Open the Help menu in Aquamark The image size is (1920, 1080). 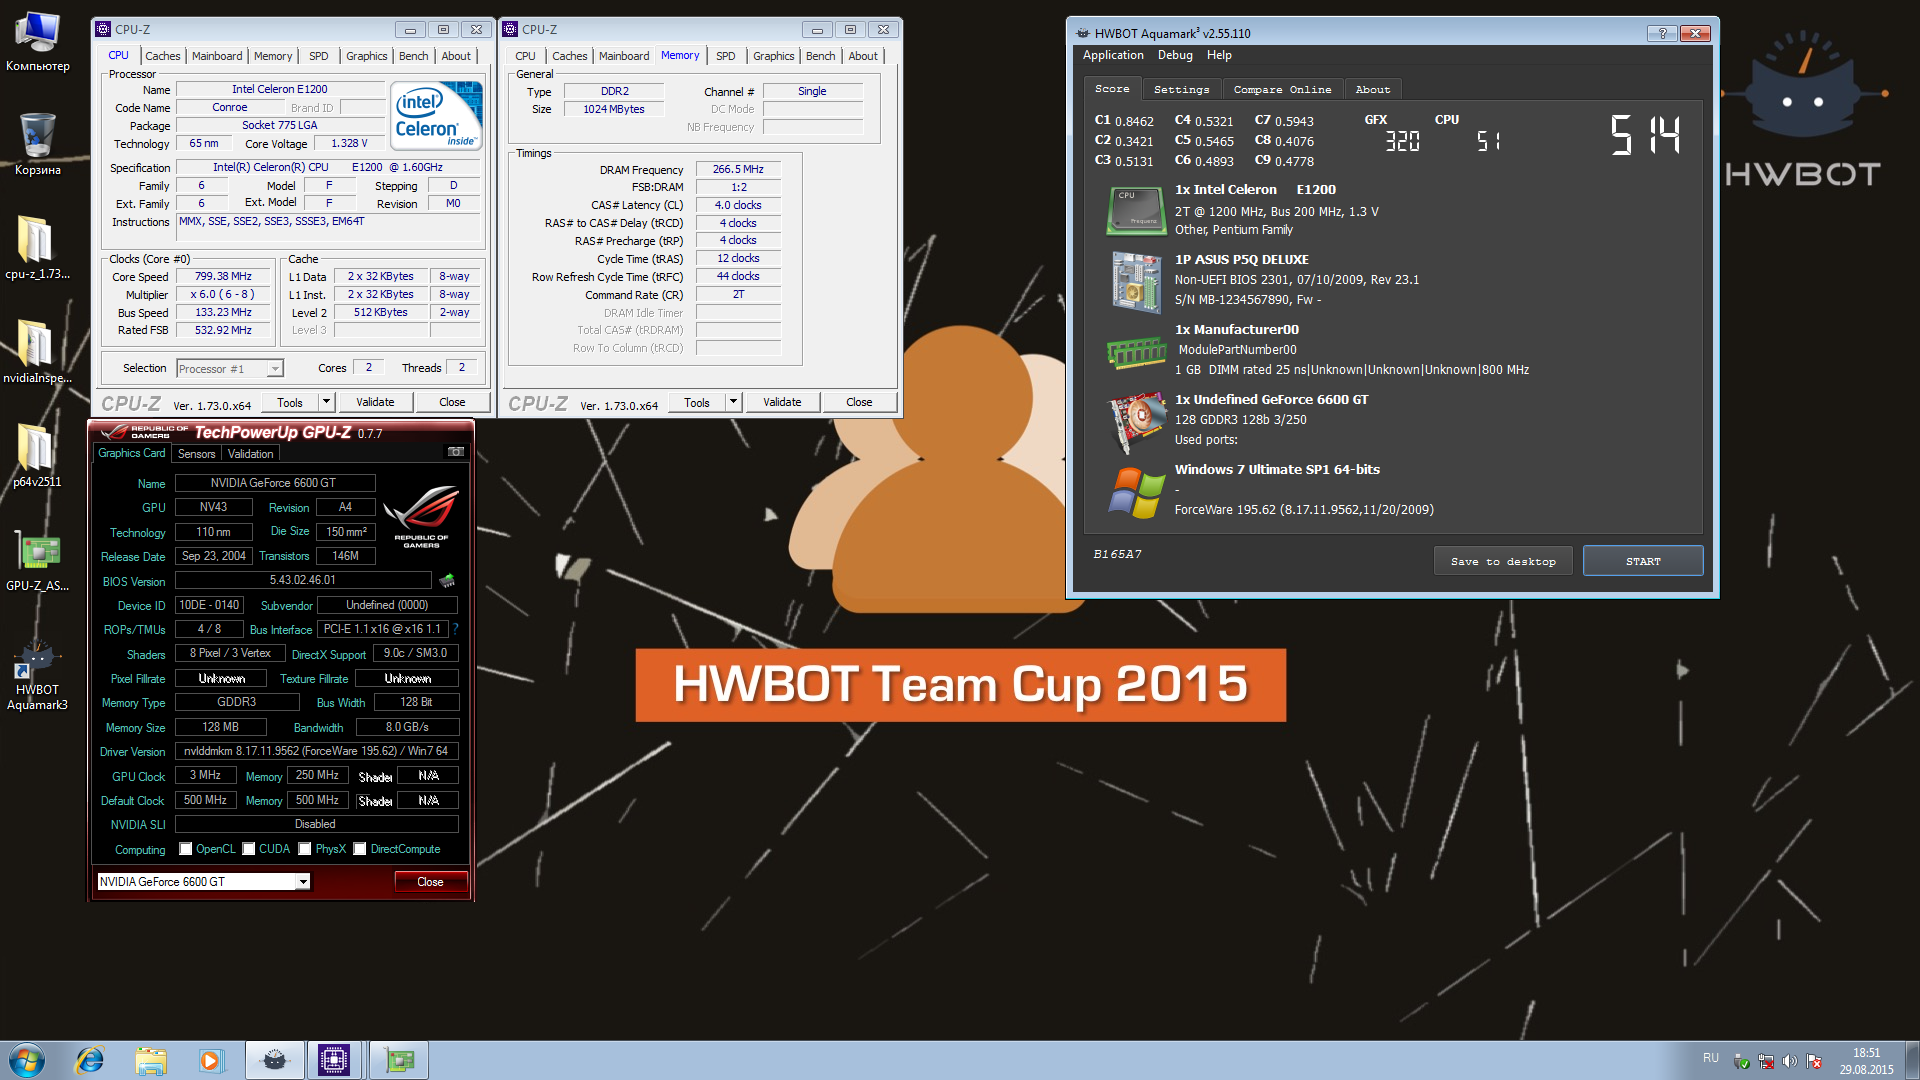[x=1218, y=55]
